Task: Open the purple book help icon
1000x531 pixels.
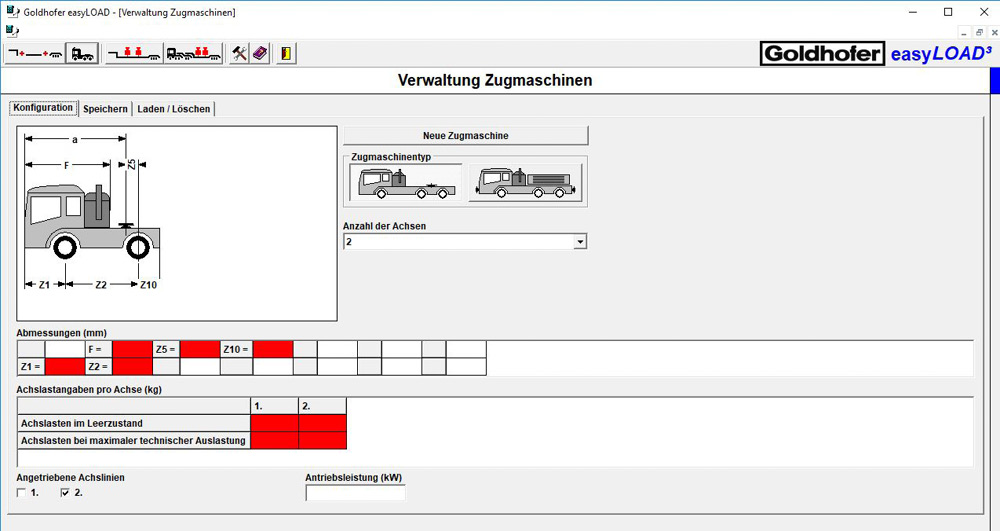Action: click(x=259, y=54)
